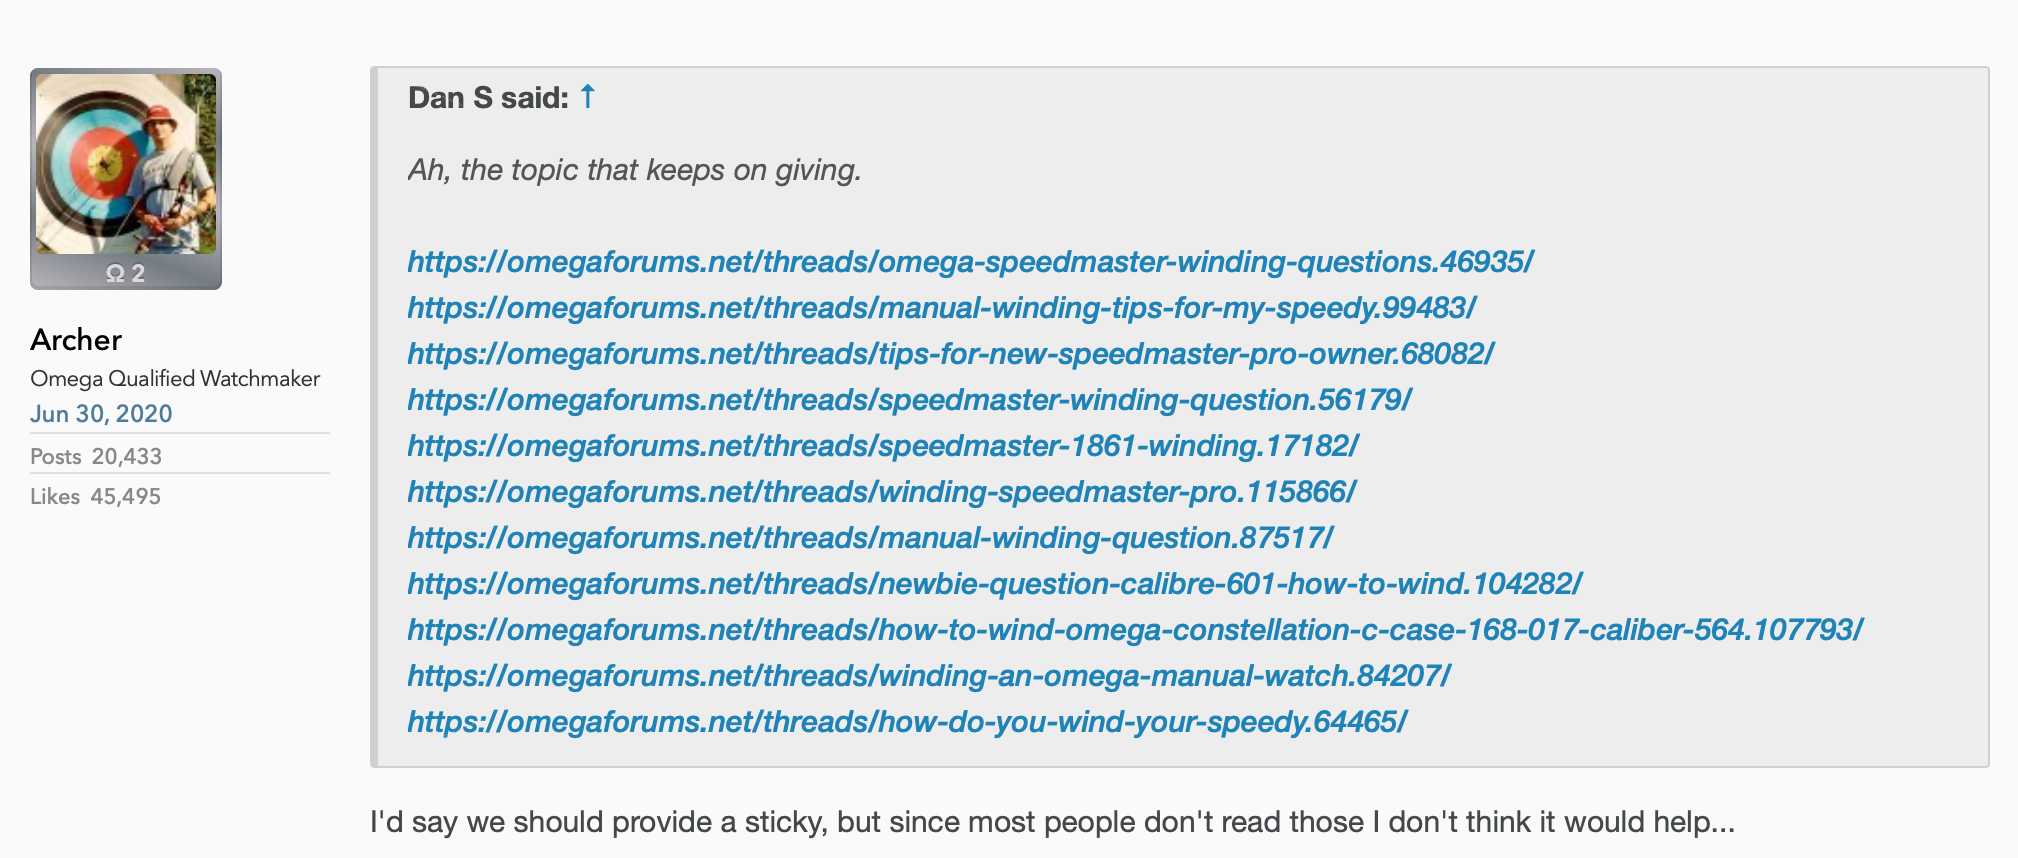Click the Omega badge under the avatar

[126, 273]
